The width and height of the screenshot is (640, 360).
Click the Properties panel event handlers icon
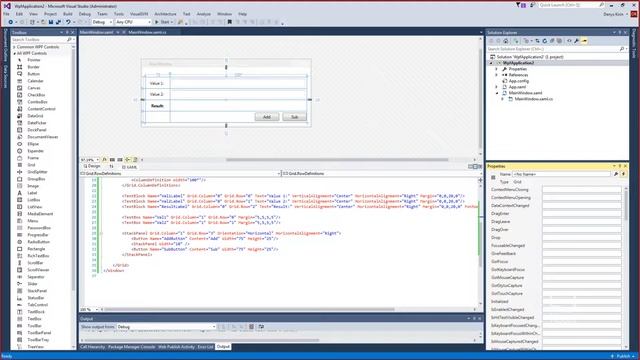[623, 174]
